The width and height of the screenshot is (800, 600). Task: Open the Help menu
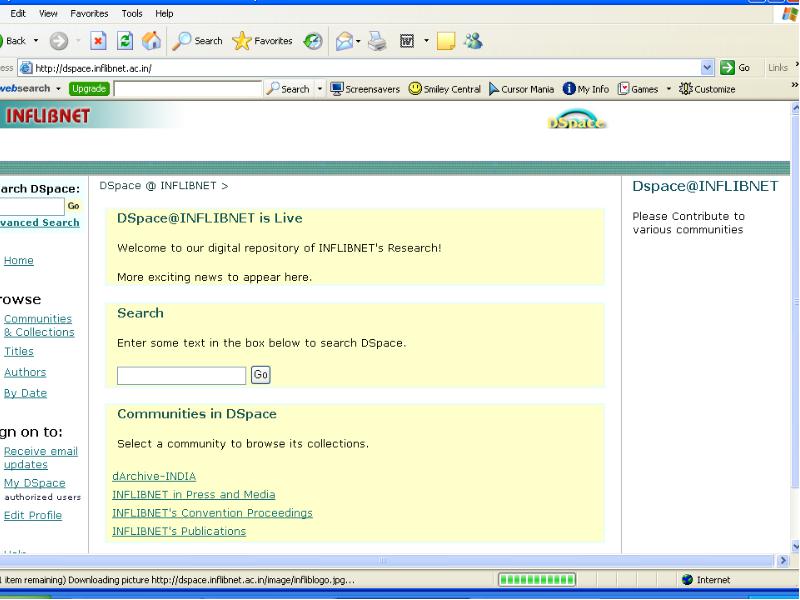(164, 13)
